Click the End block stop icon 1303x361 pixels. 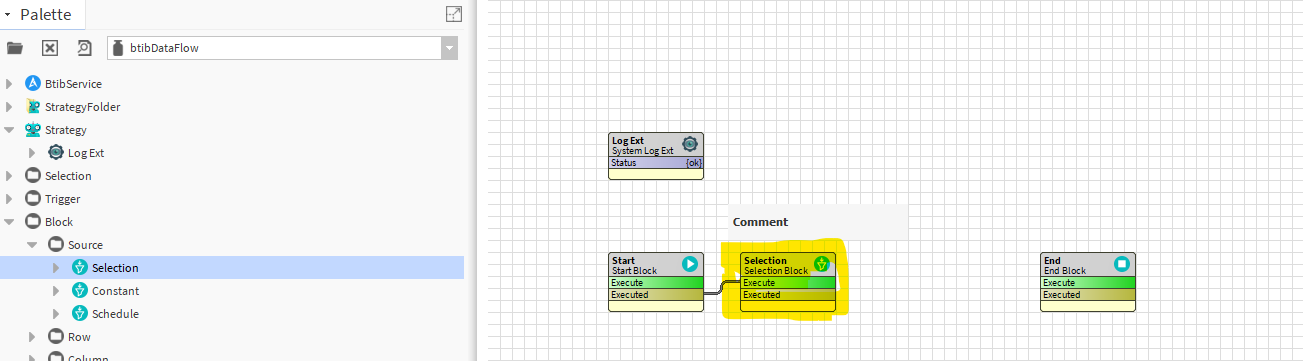click(1122, 264)
